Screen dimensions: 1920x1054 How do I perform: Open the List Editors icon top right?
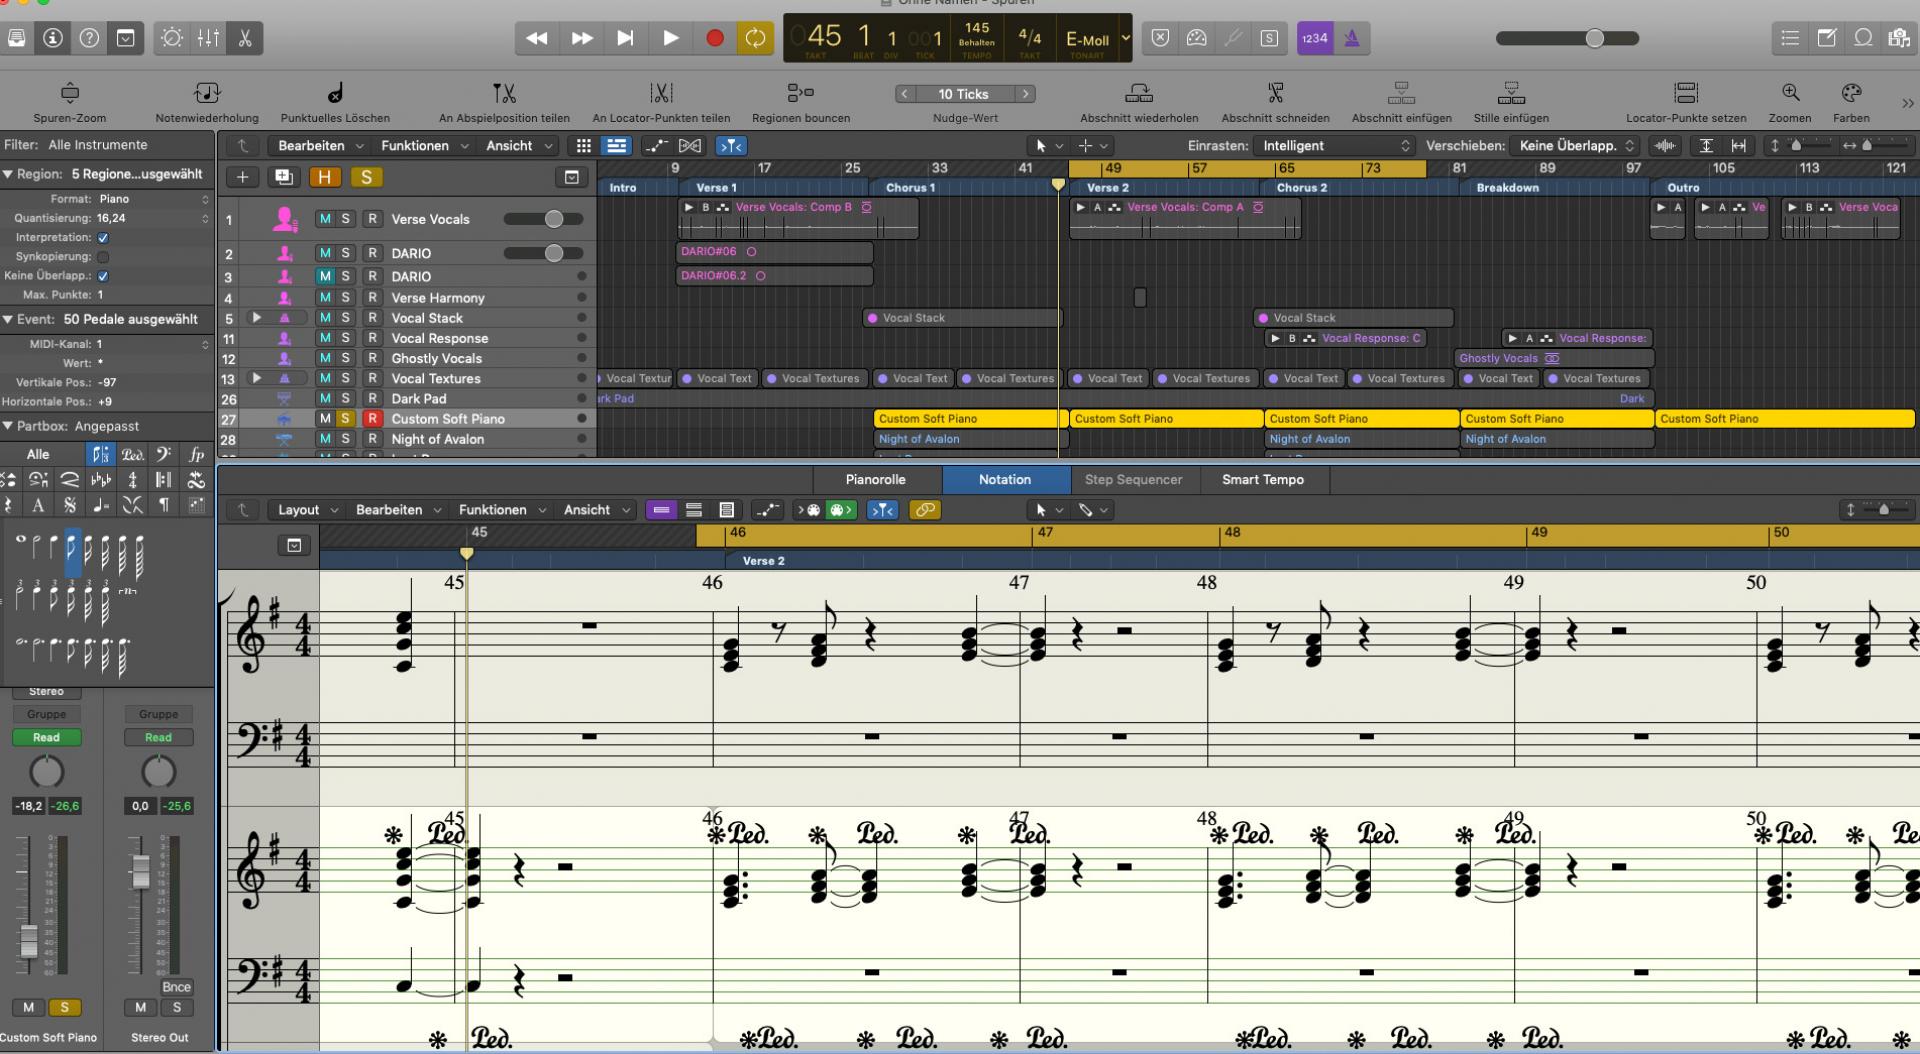click(x=1790, y=38)
